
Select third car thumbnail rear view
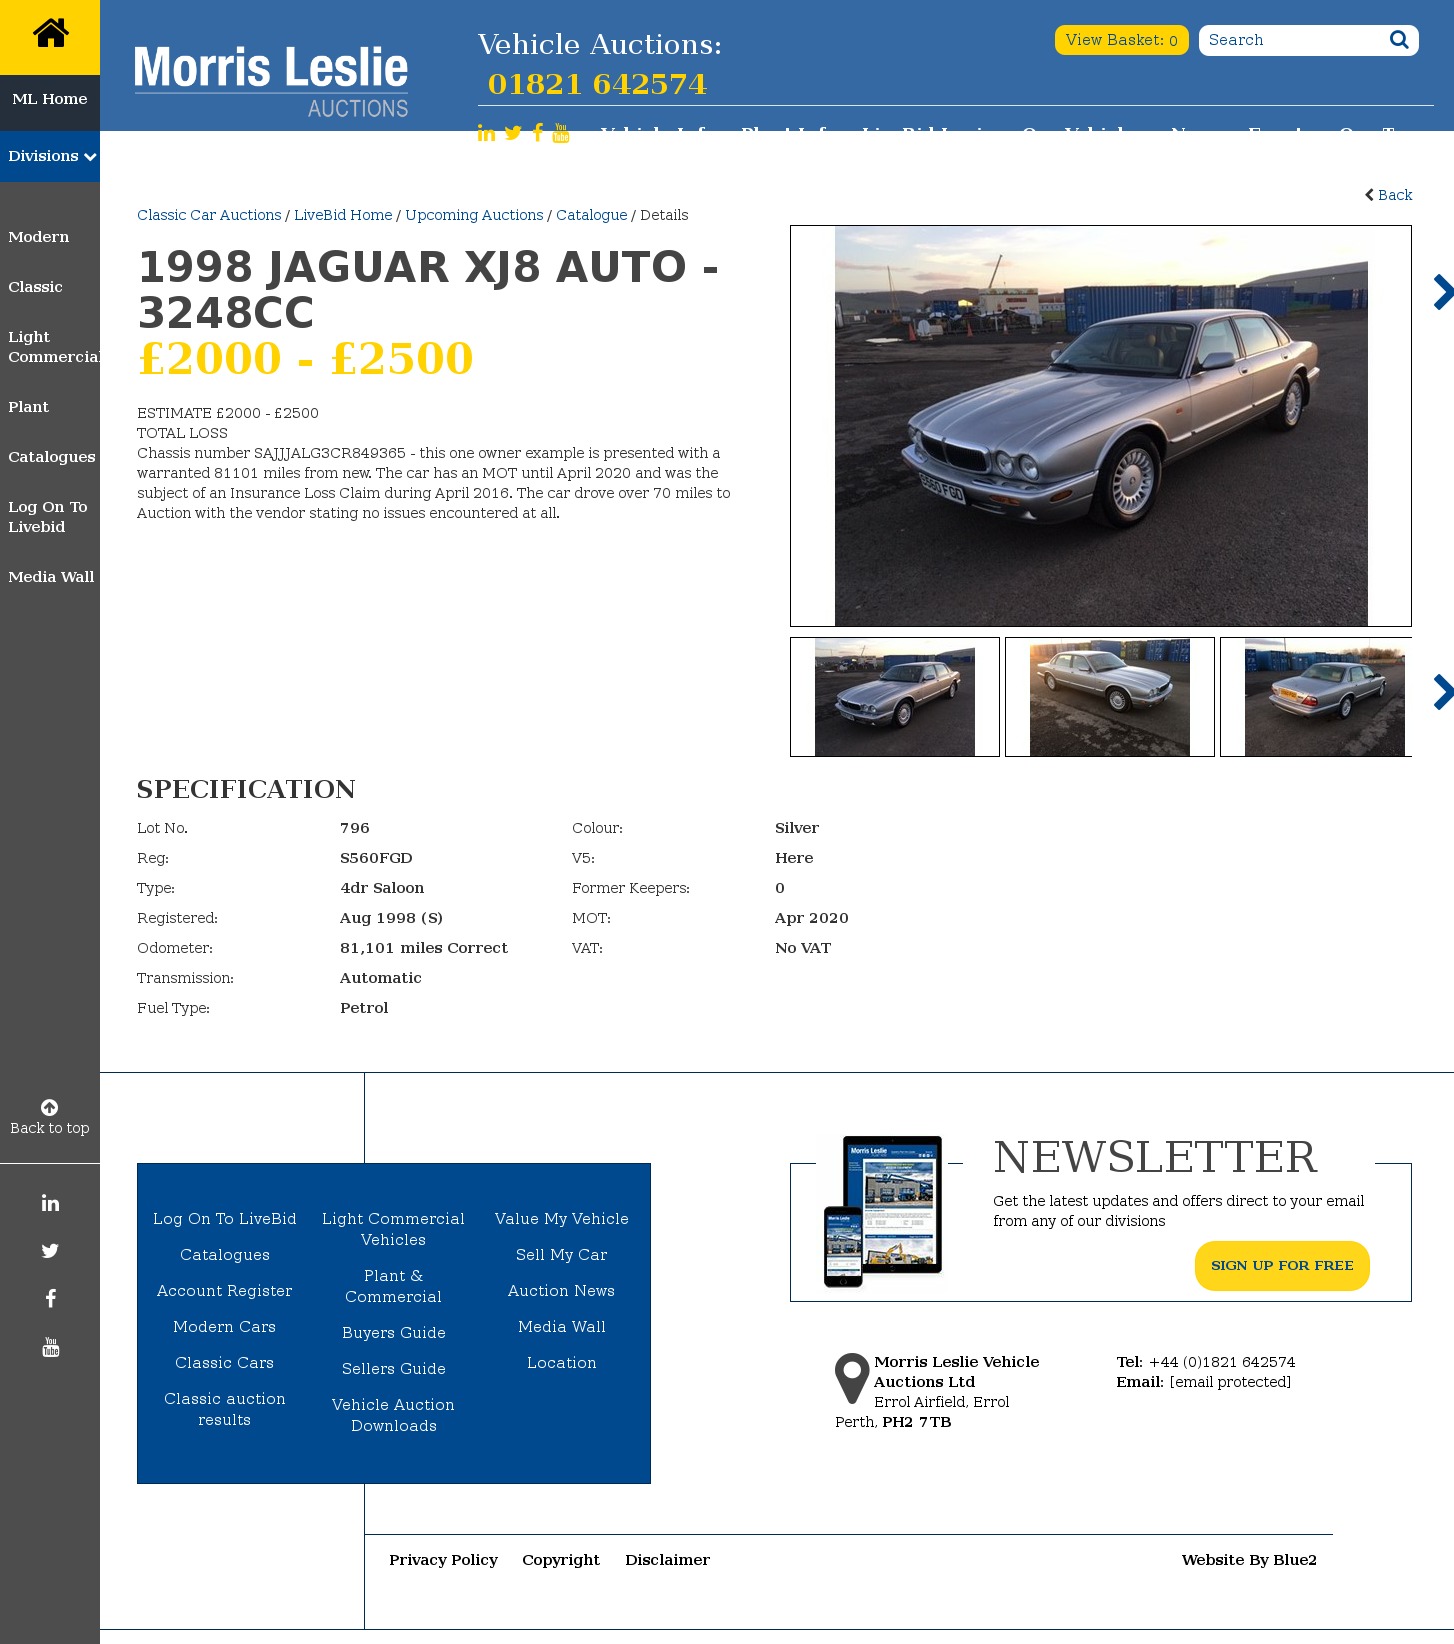coord(1316,697)
